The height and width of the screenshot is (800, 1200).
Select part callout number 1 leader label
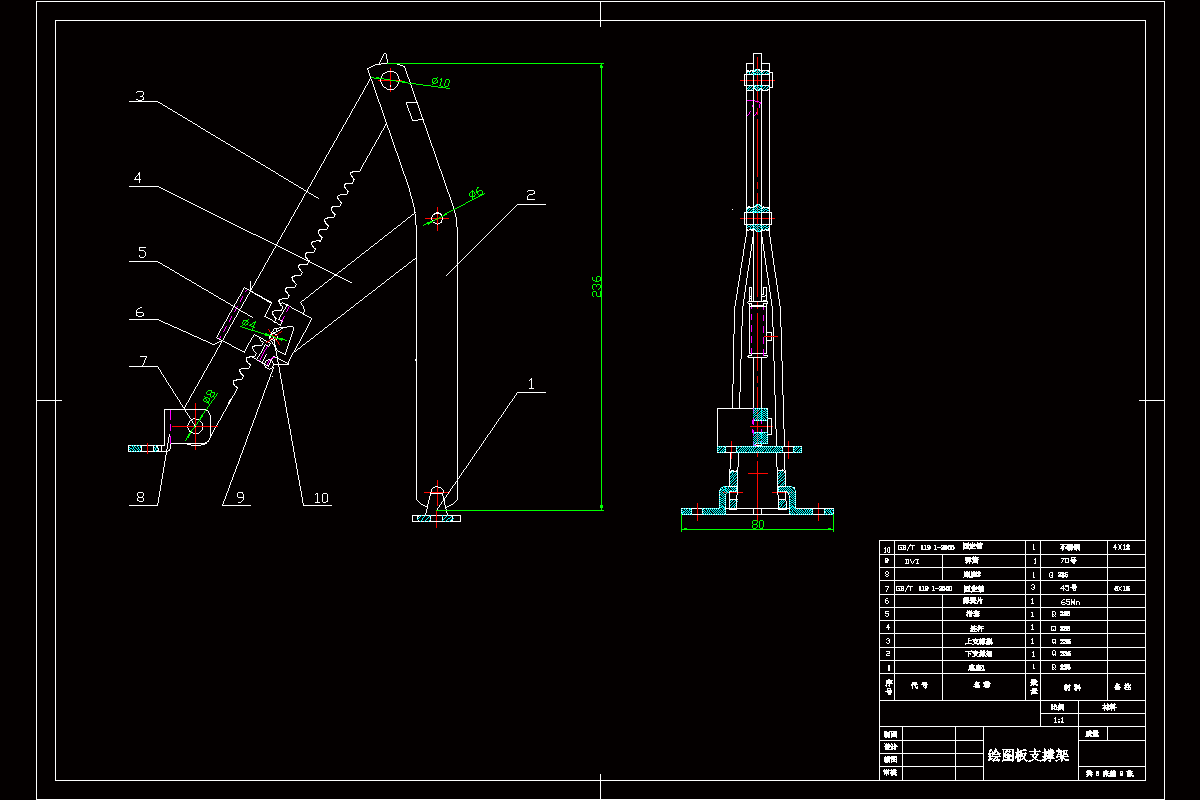532,383
